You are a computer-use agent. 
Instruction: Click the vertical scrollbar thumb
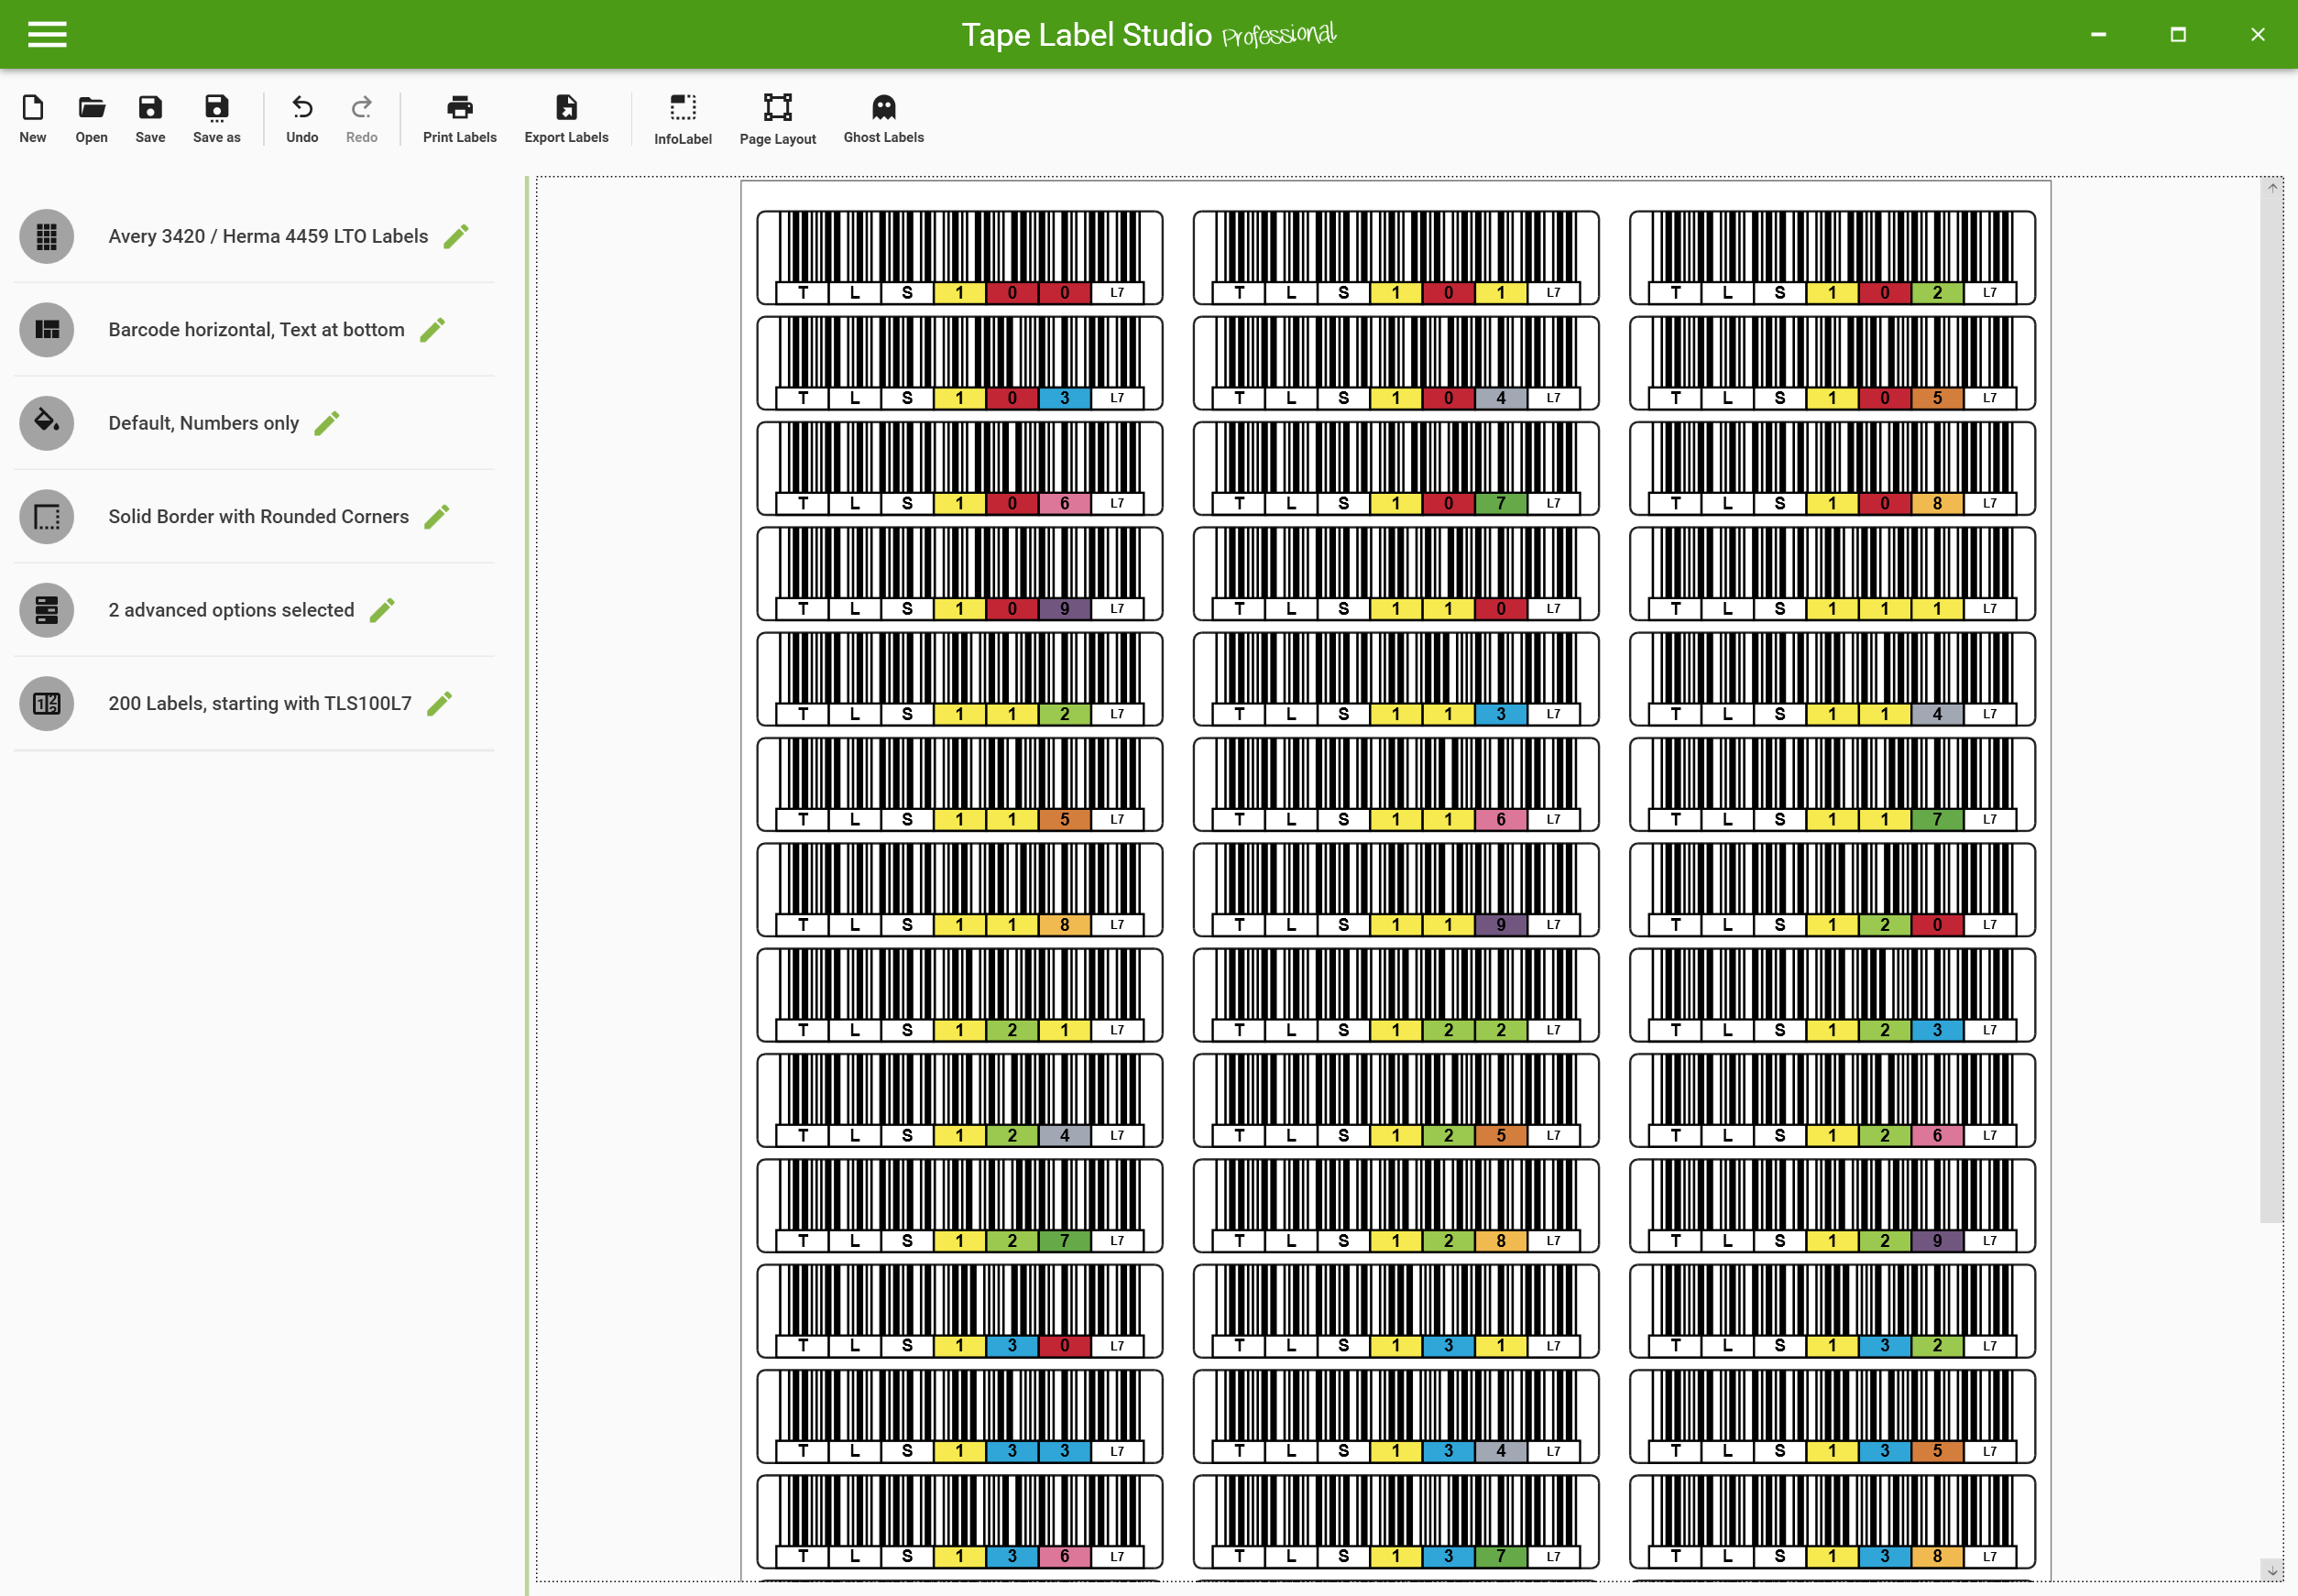click(x=2272, y=709)
